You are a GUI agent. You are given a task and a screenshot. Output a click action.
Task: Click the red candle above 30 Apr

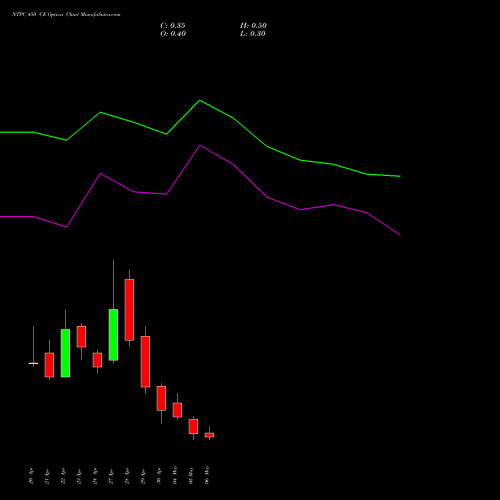pos(161,398)
